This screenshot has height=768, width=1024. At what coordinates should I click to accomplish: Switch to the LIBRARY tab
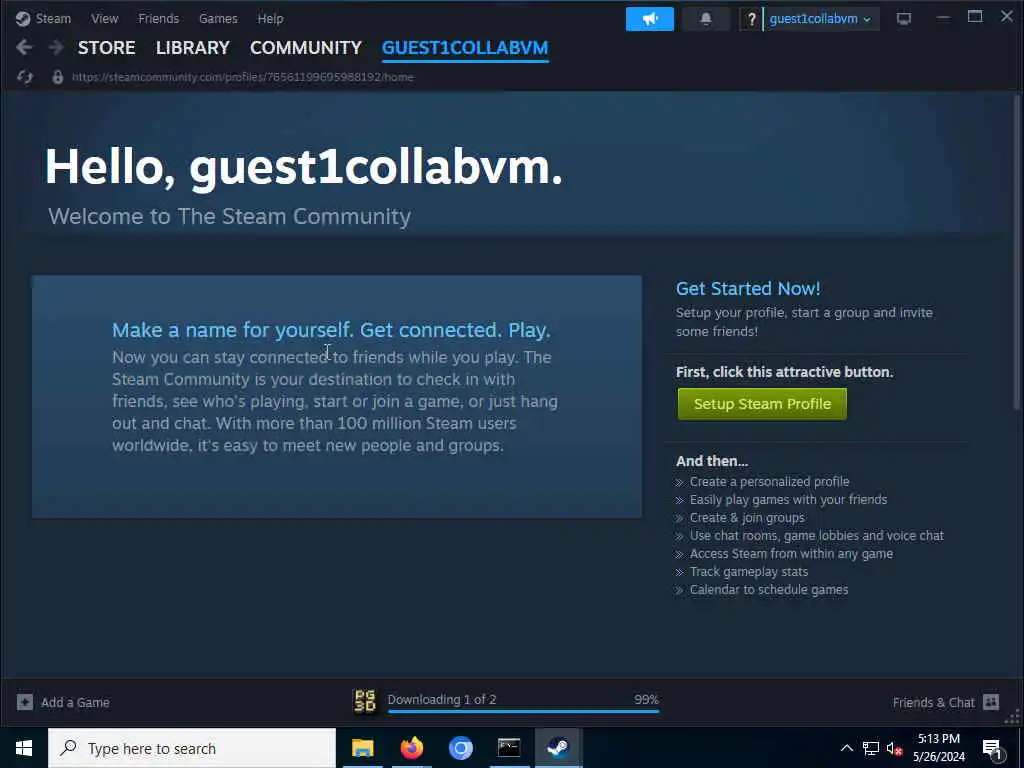(193, 48)
